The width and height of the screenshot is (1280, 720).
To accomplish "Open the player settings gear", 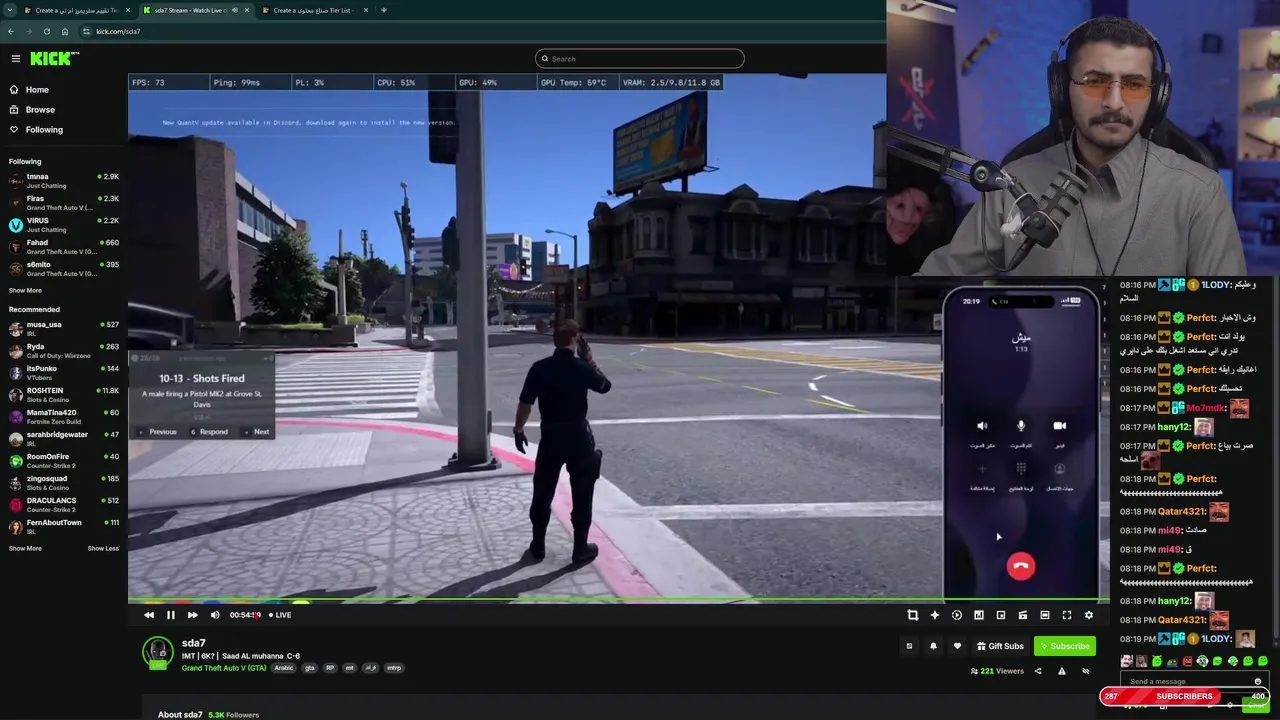I will pyautogui.click(x=1089, y=615).
